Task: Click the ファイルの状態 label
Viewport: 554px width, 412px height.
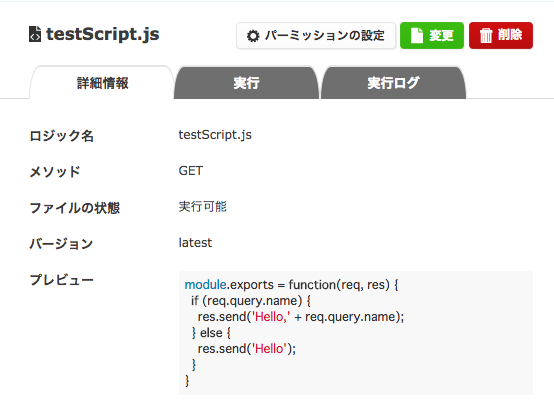Action: pyautogui.click(x=75, y=208)
